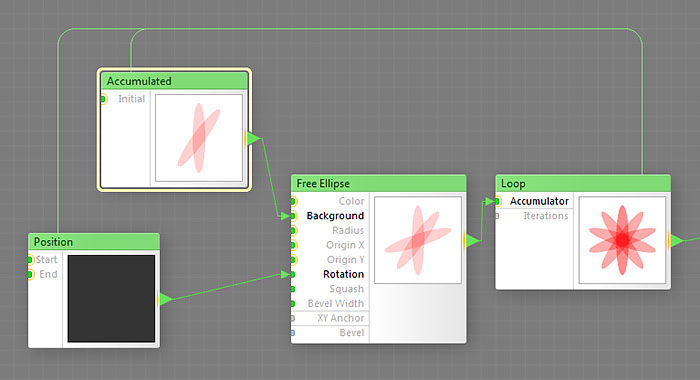The height and width of the screenshot is (380, 700).
Task: Click the Radius label
Action: tap(348, 230)
